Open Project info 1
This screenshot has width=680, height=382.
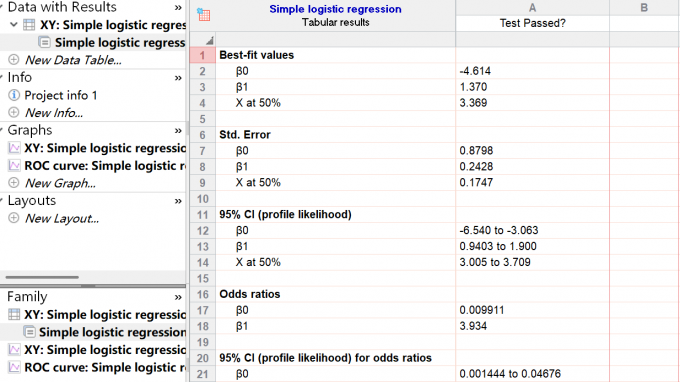(x=60, y=95)
